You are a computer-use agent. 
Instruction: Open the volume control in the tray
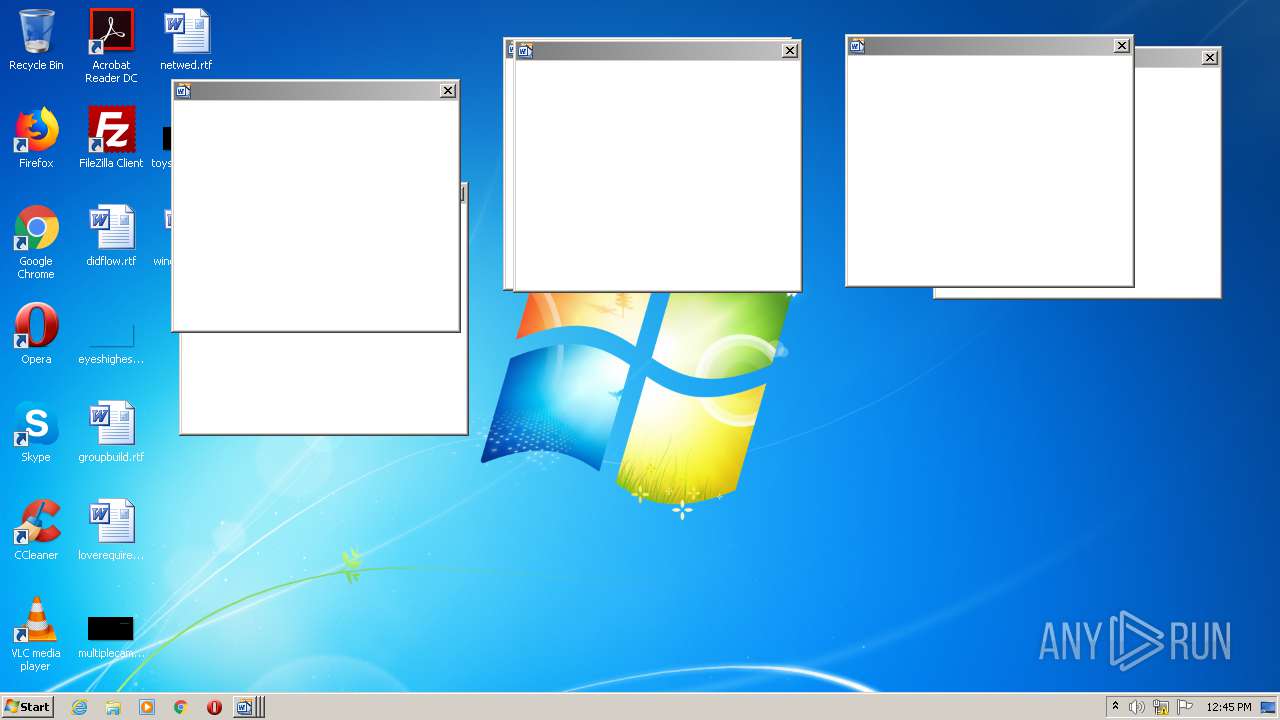1137,707
